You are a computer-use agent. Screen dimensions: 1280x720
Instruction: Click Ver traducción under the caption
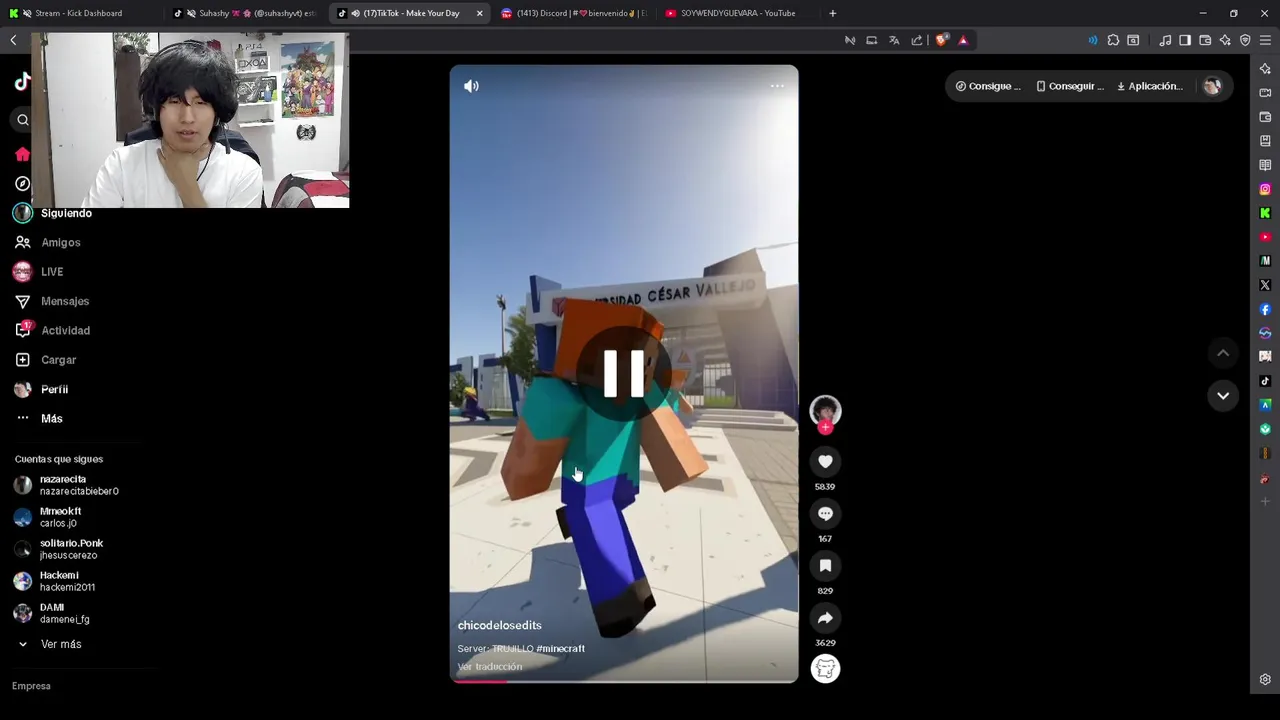(x=489, y=666)
